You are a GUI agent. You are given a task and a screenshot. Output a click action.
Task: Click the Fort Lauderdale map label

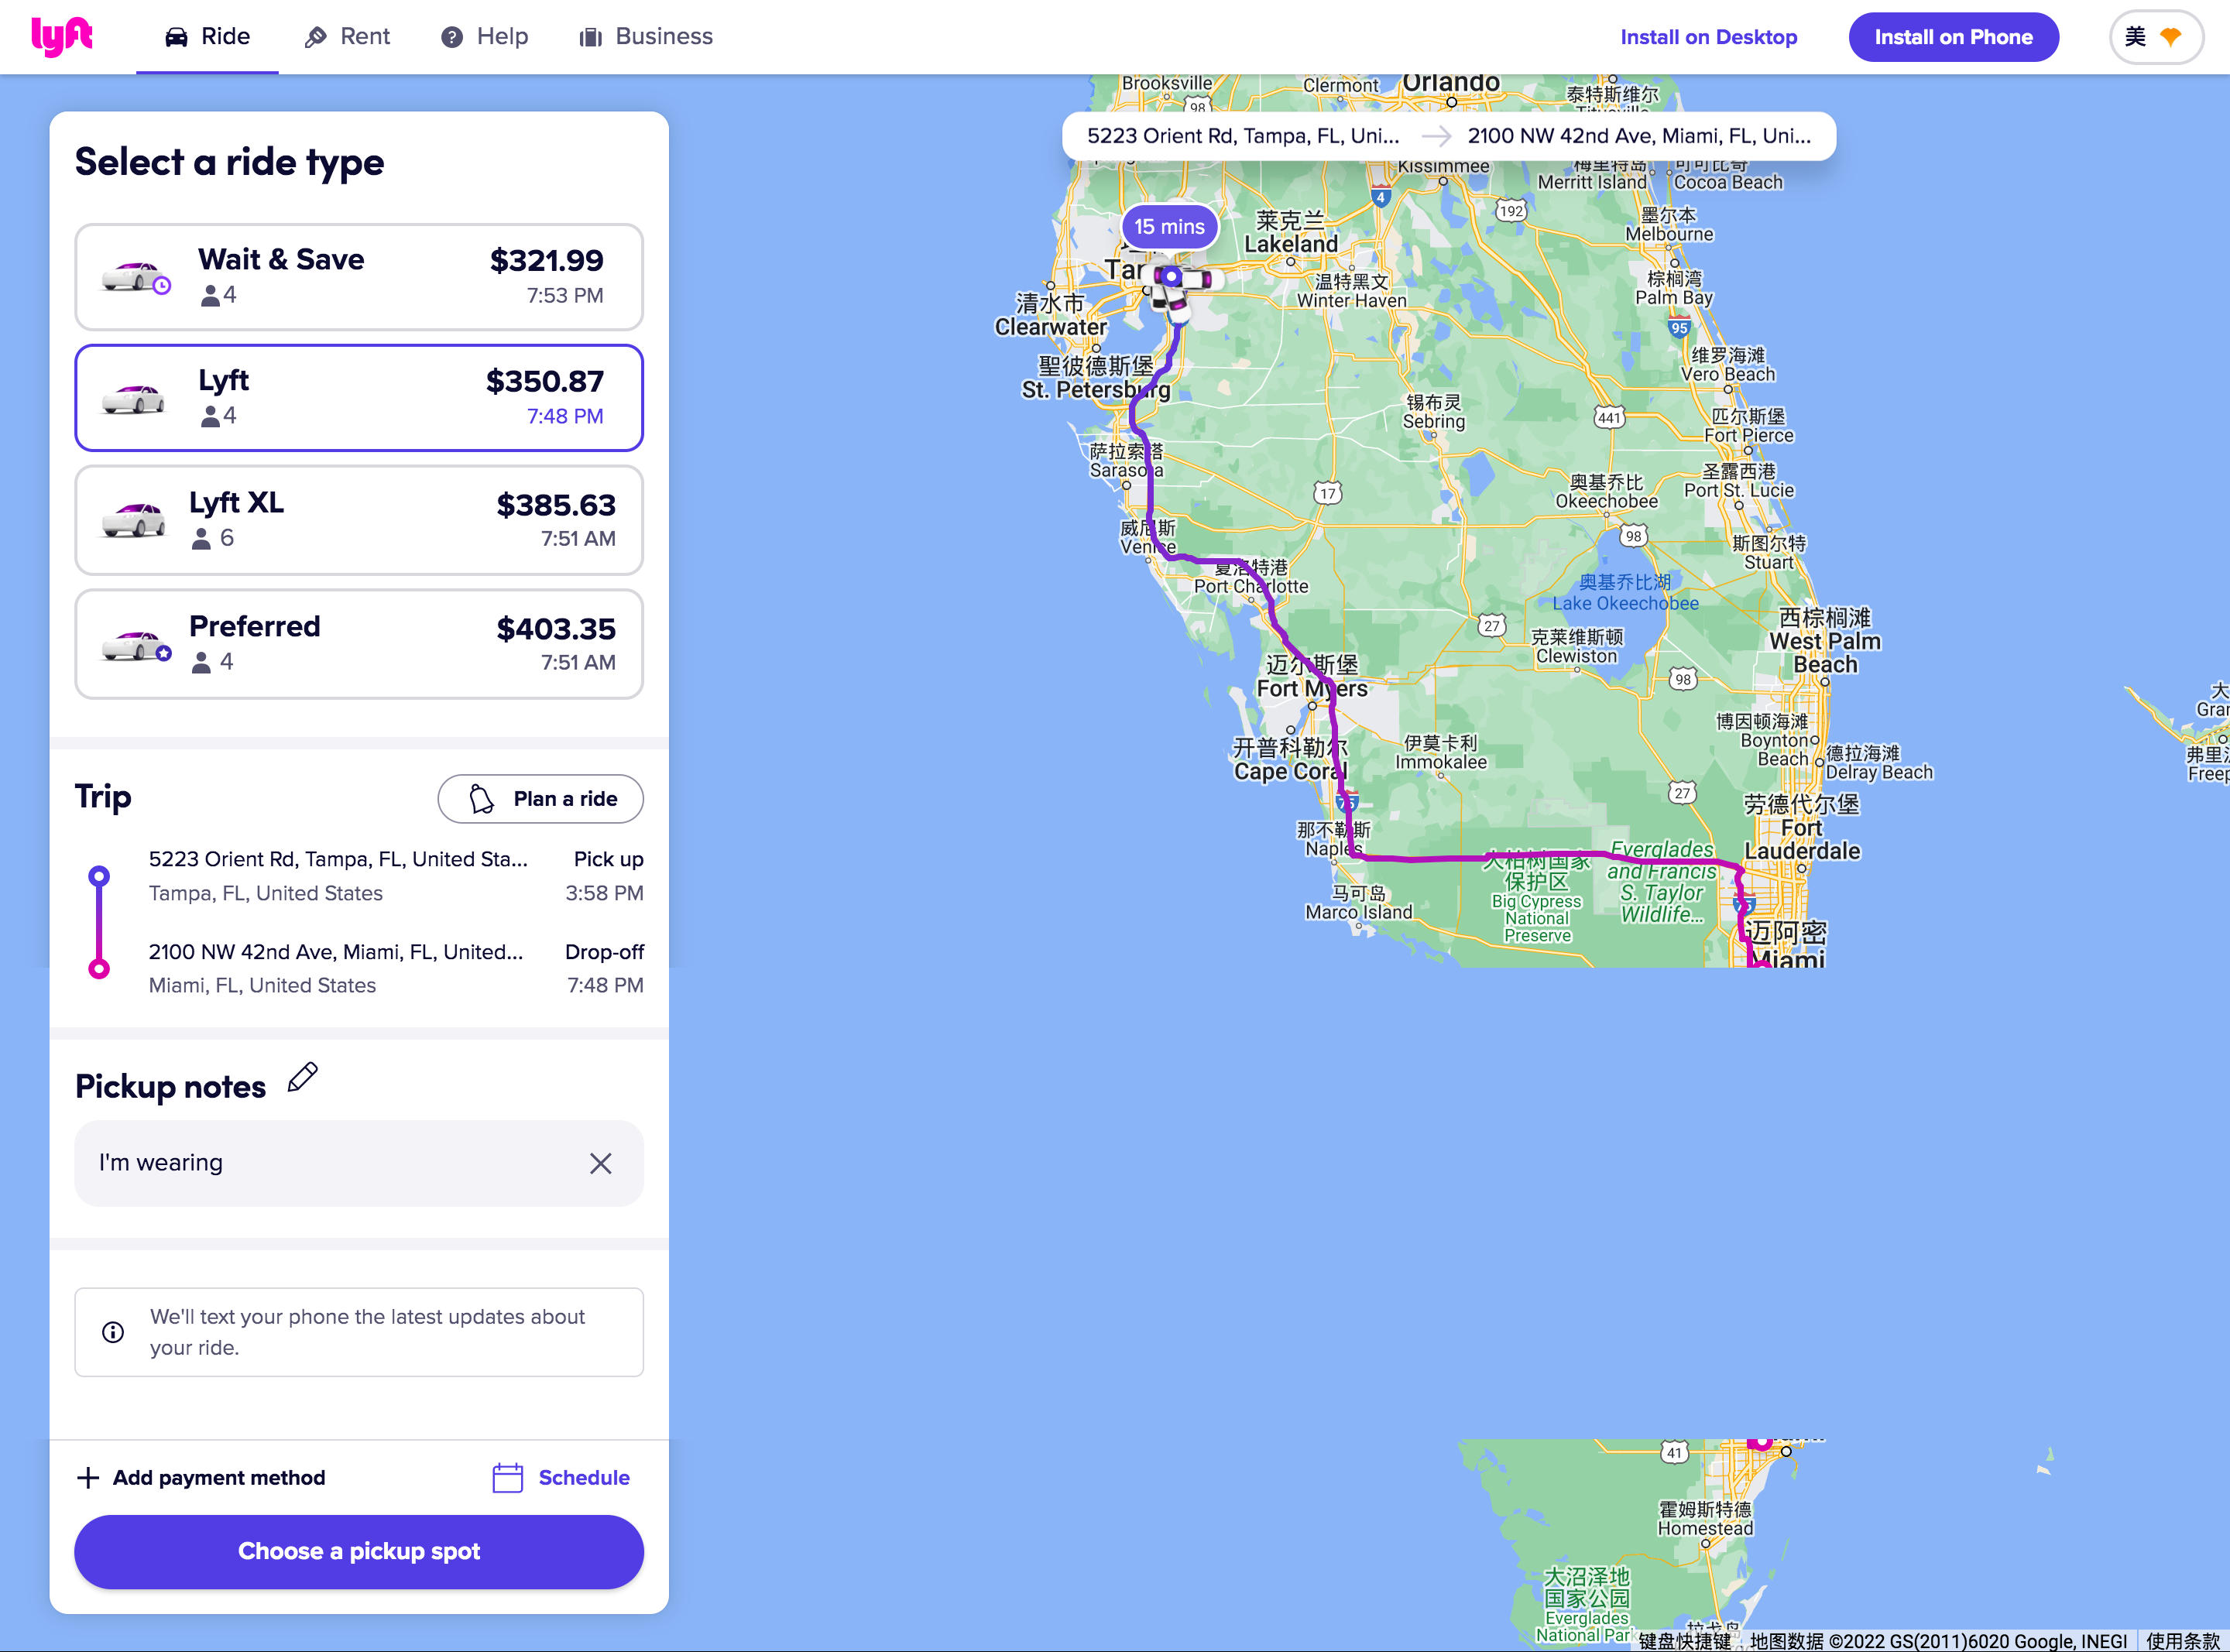coord(1802,827)
